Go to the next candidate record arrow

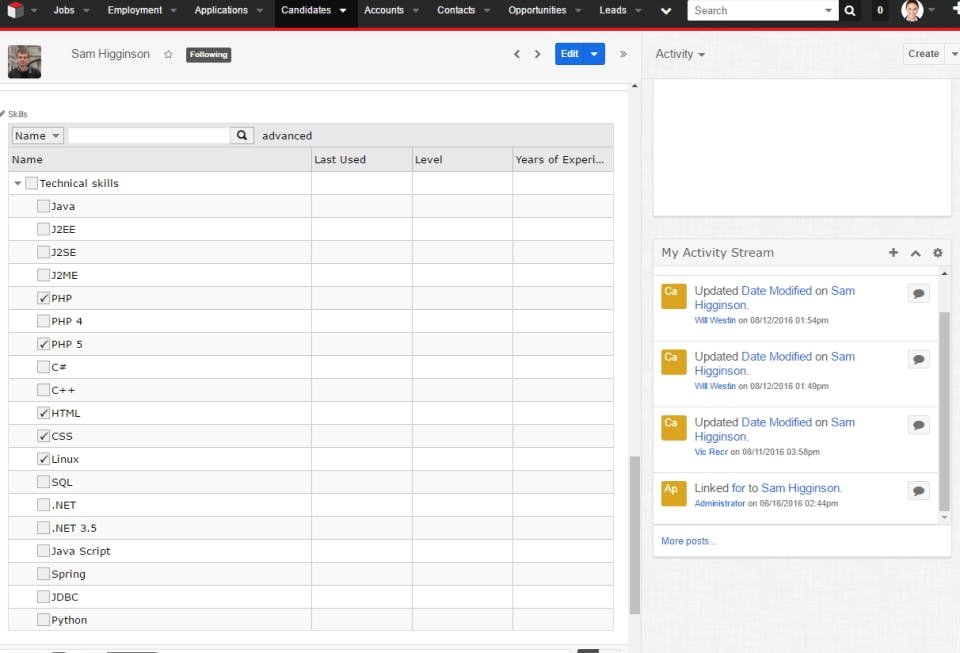pos(538,54)
